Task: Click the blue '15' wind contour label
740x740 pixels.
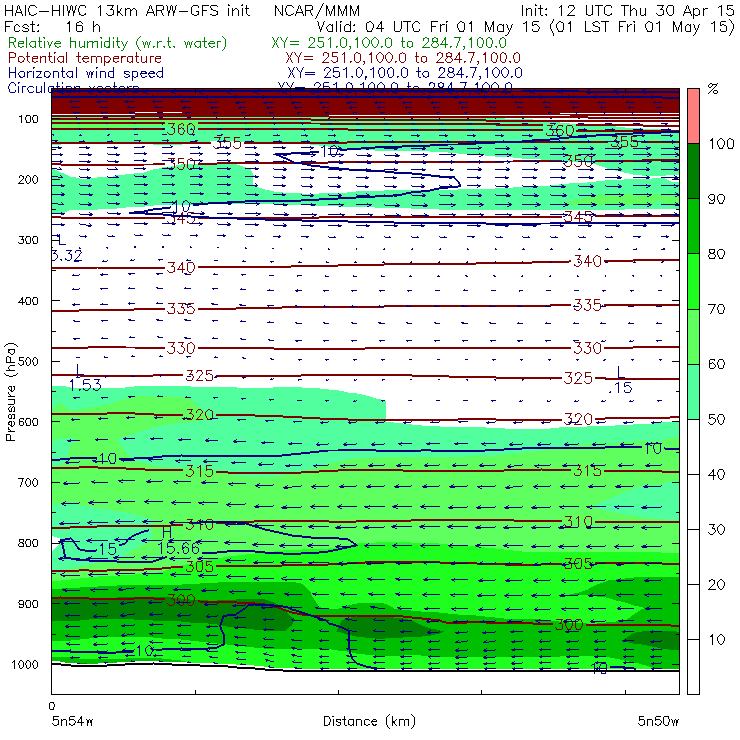Action: tap(108, 549)
